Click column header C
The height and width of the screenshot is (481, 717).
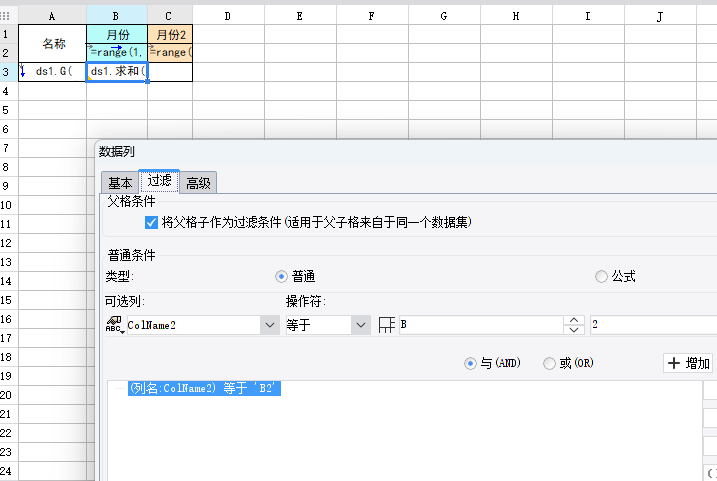(x=170, y=16)
